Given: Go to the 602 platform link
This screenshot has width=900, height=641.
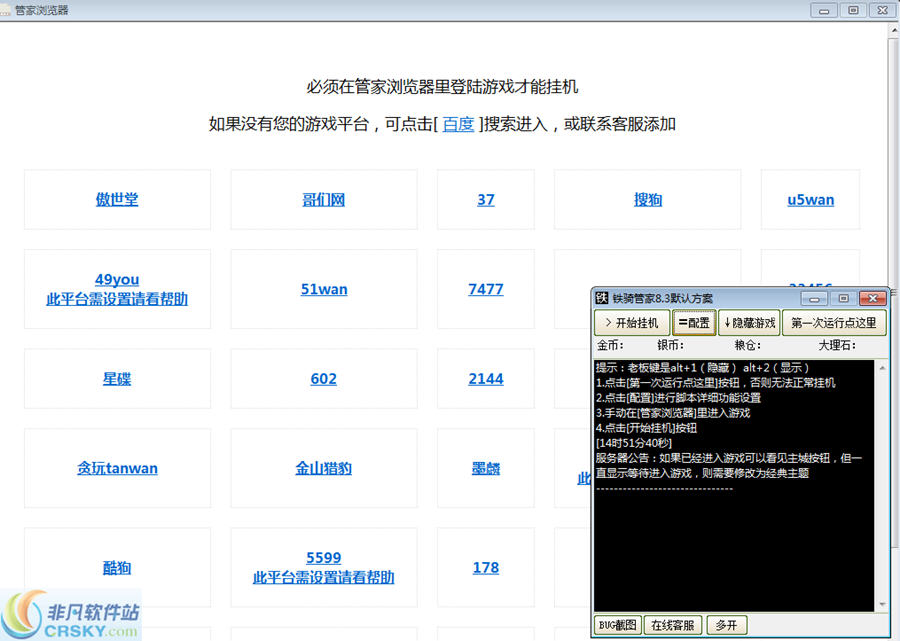Looking at the screenshot, I should coord(324,379).
